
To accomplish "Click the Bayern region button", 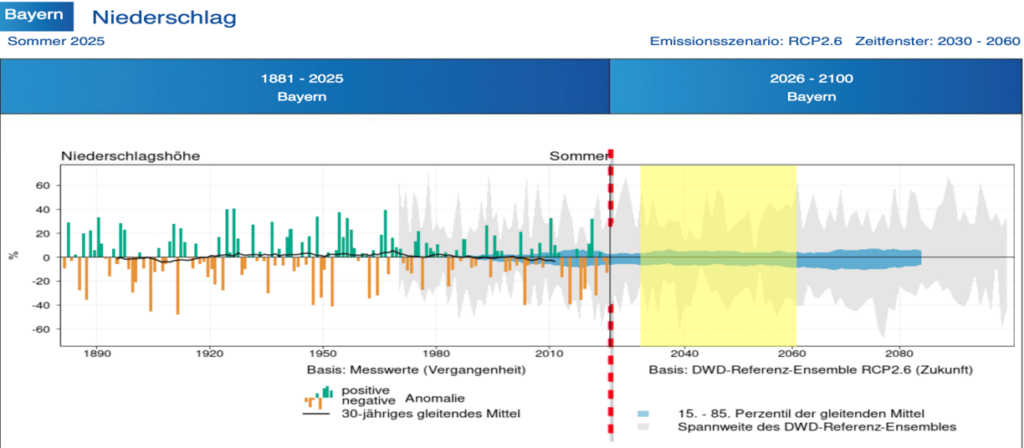I will [37, 16].
